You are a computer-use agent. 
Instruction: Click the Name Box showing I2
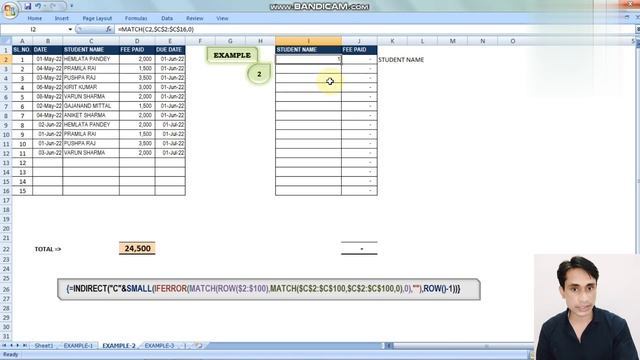(x=34, y=29)
